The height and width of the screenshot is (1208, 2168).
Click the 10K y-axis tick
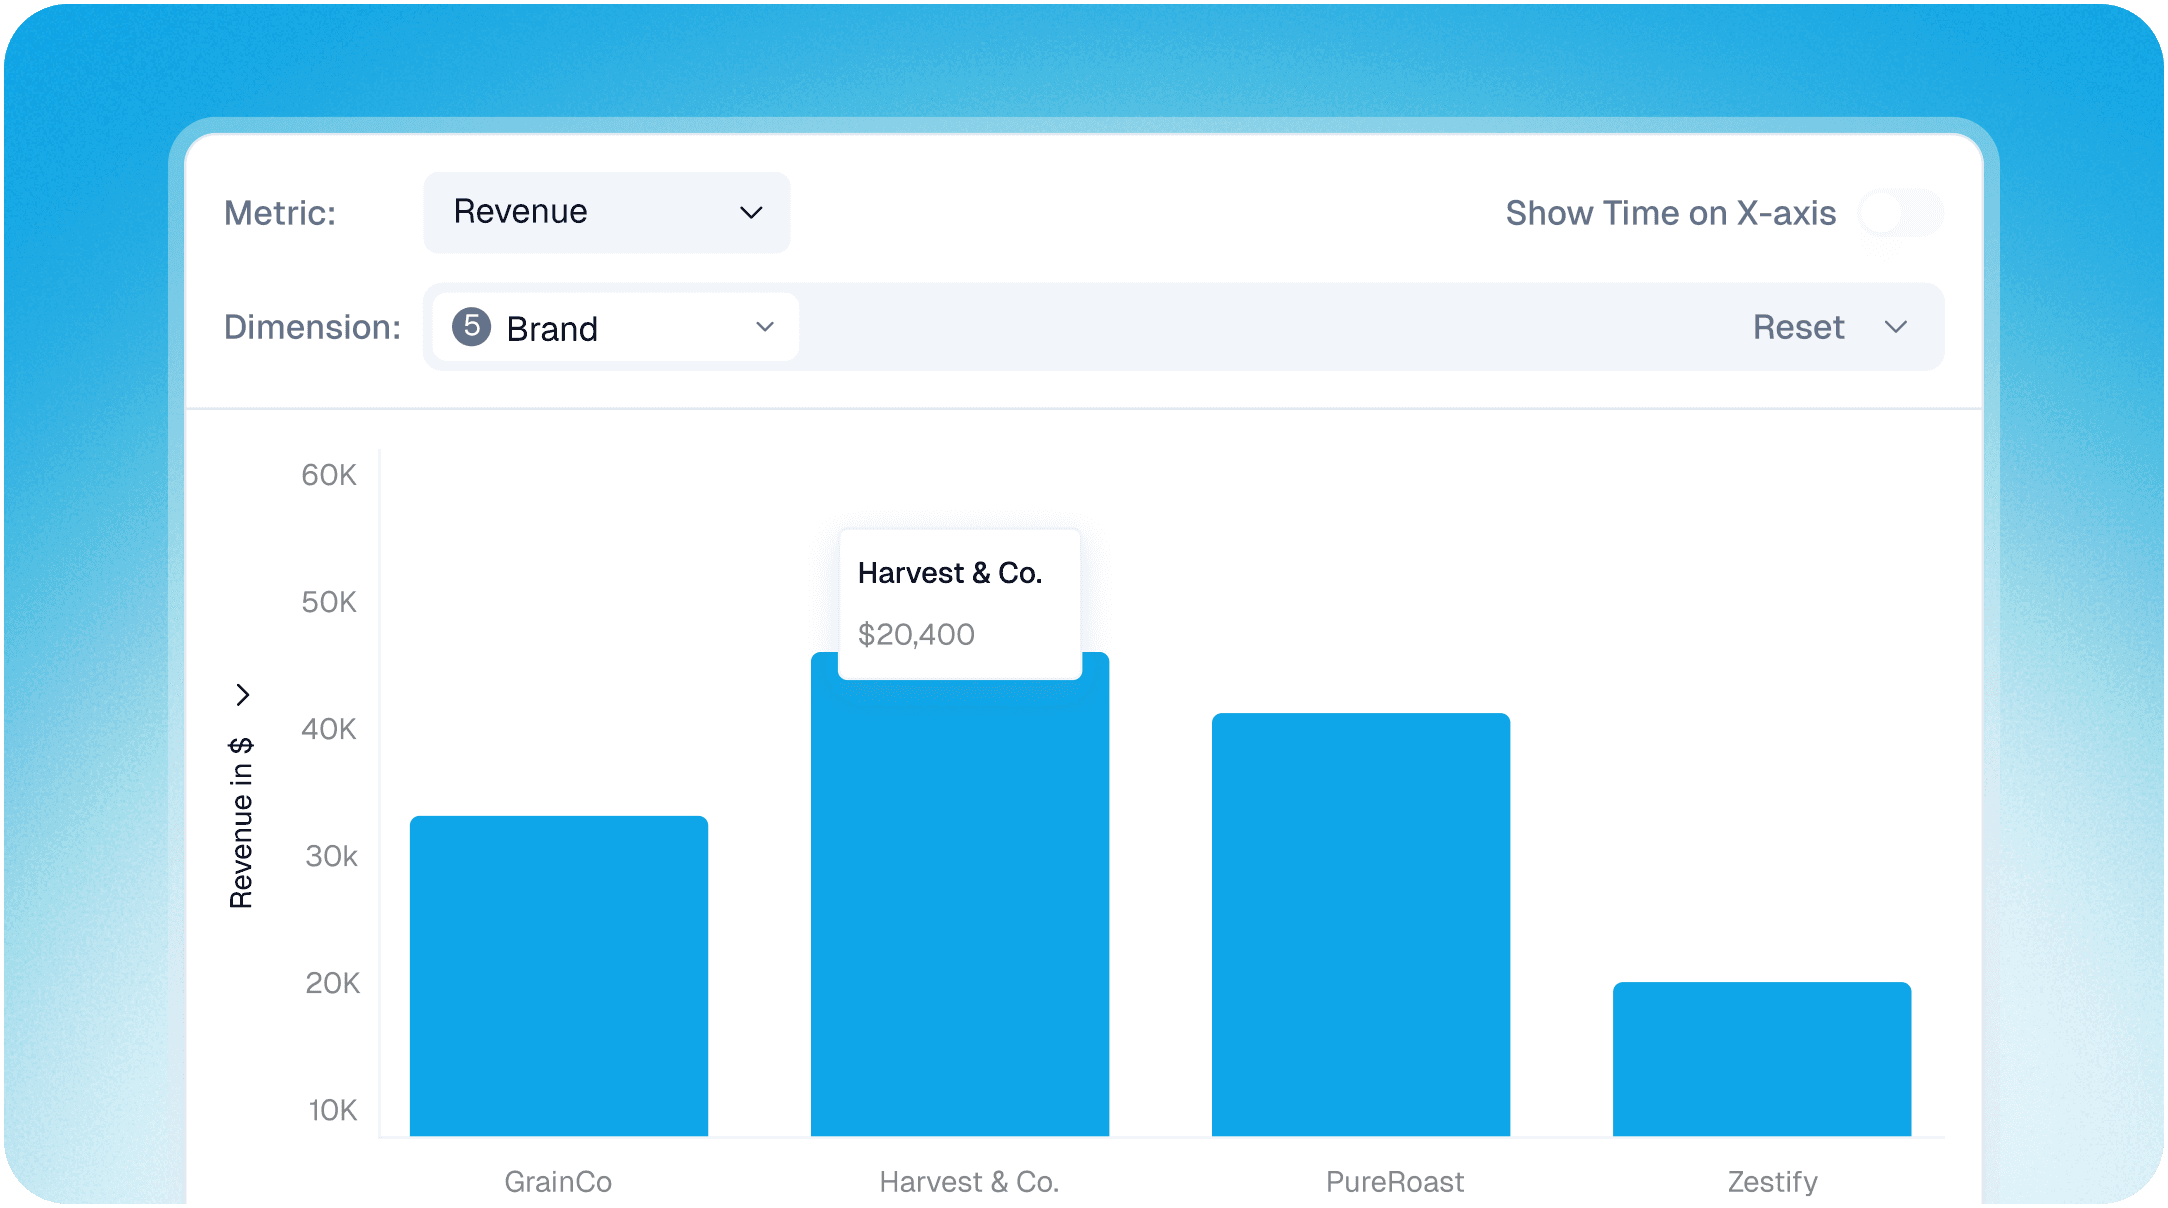[x=332, y=1110]
